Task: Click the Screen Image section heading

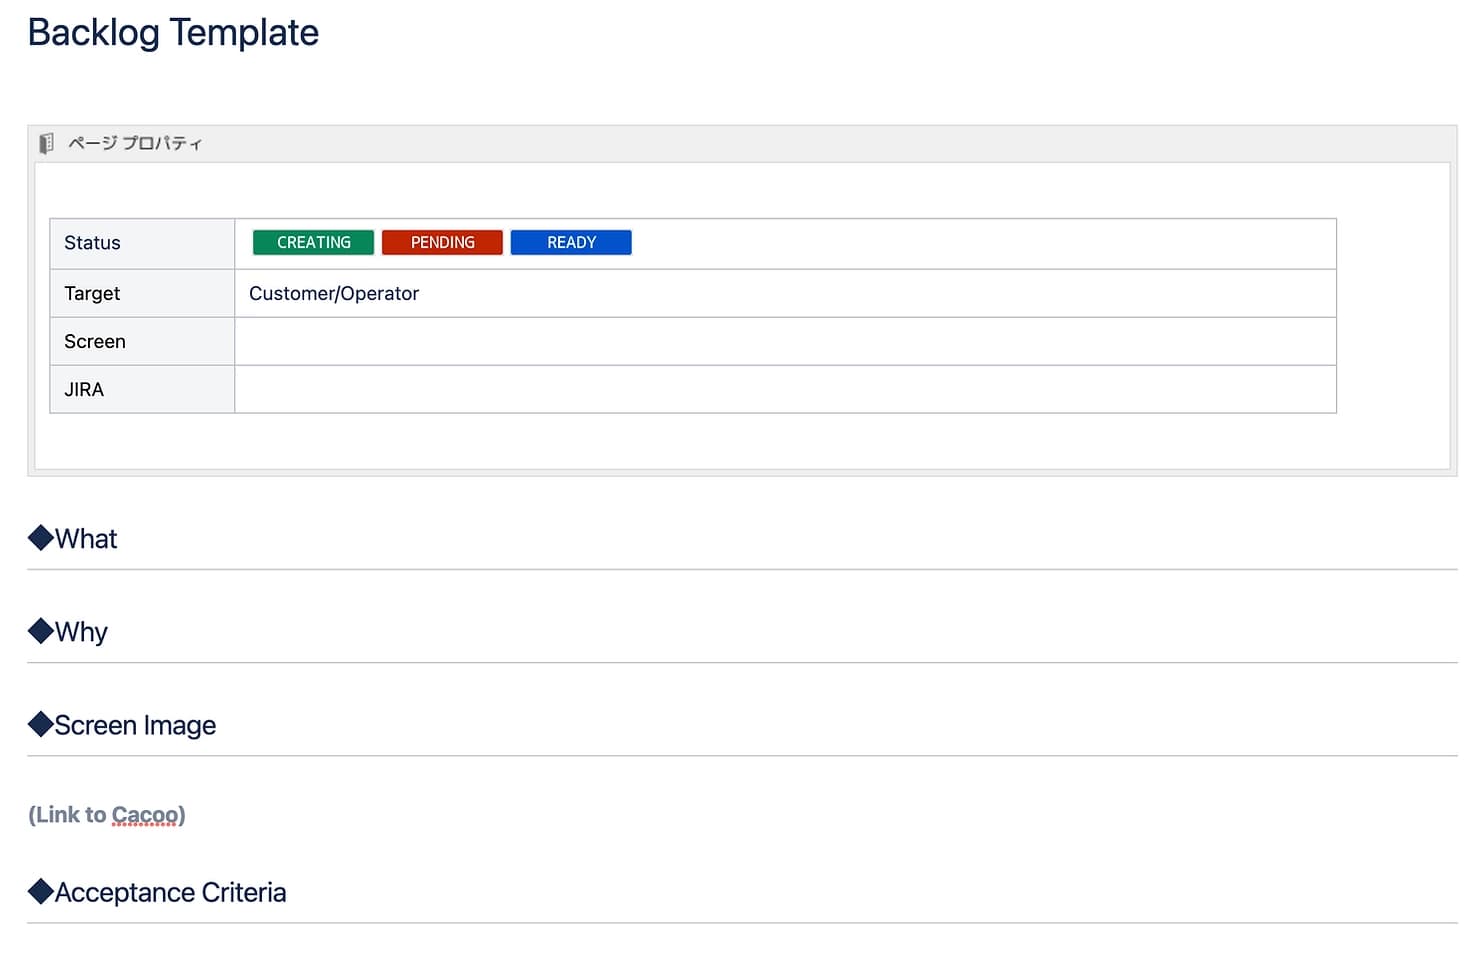Action: [135, 725]
